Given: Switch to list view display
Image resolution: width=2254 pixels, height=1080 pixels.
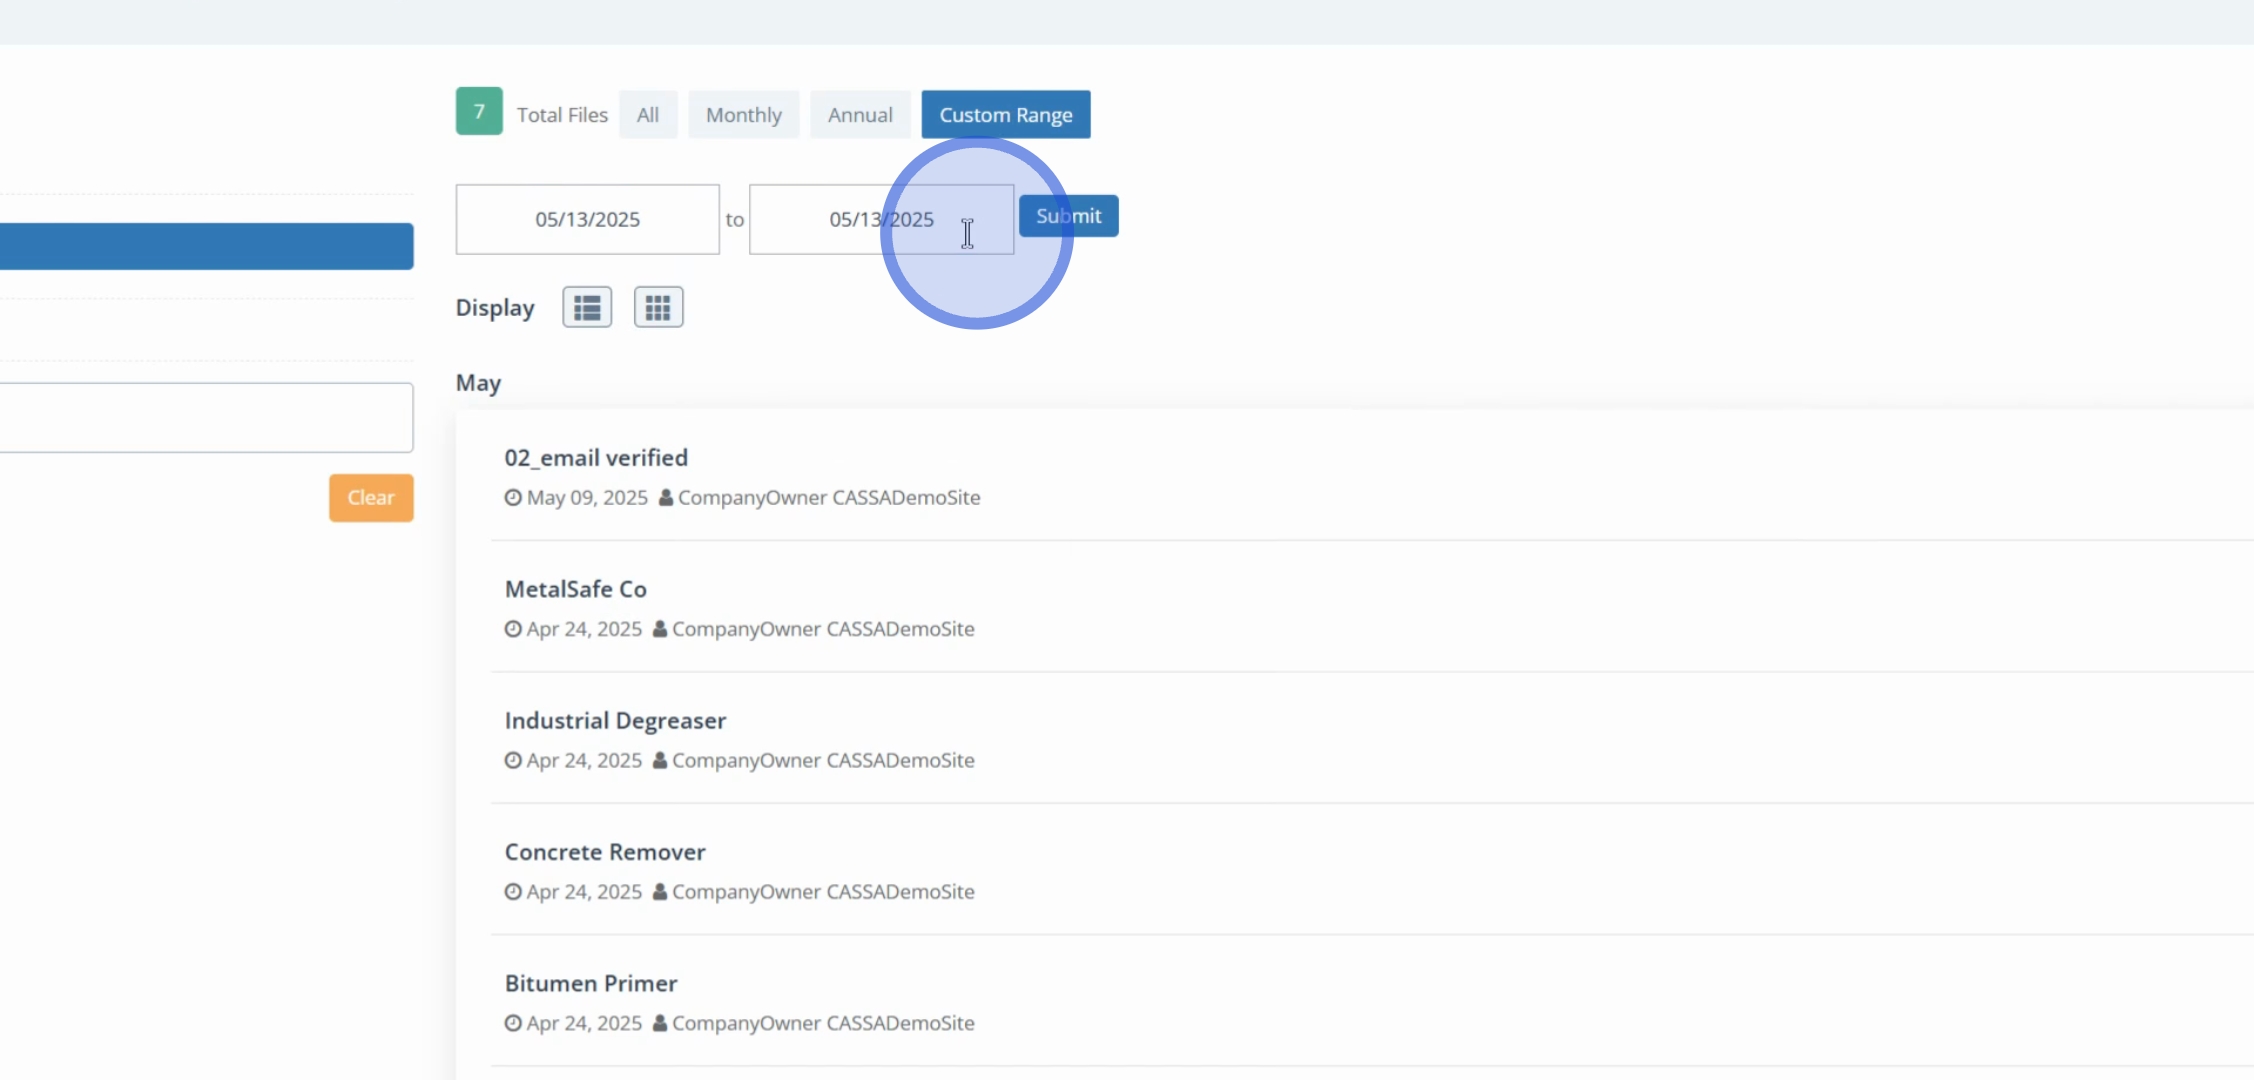Looking at the screenshot, I should click(x=587, y=307).
